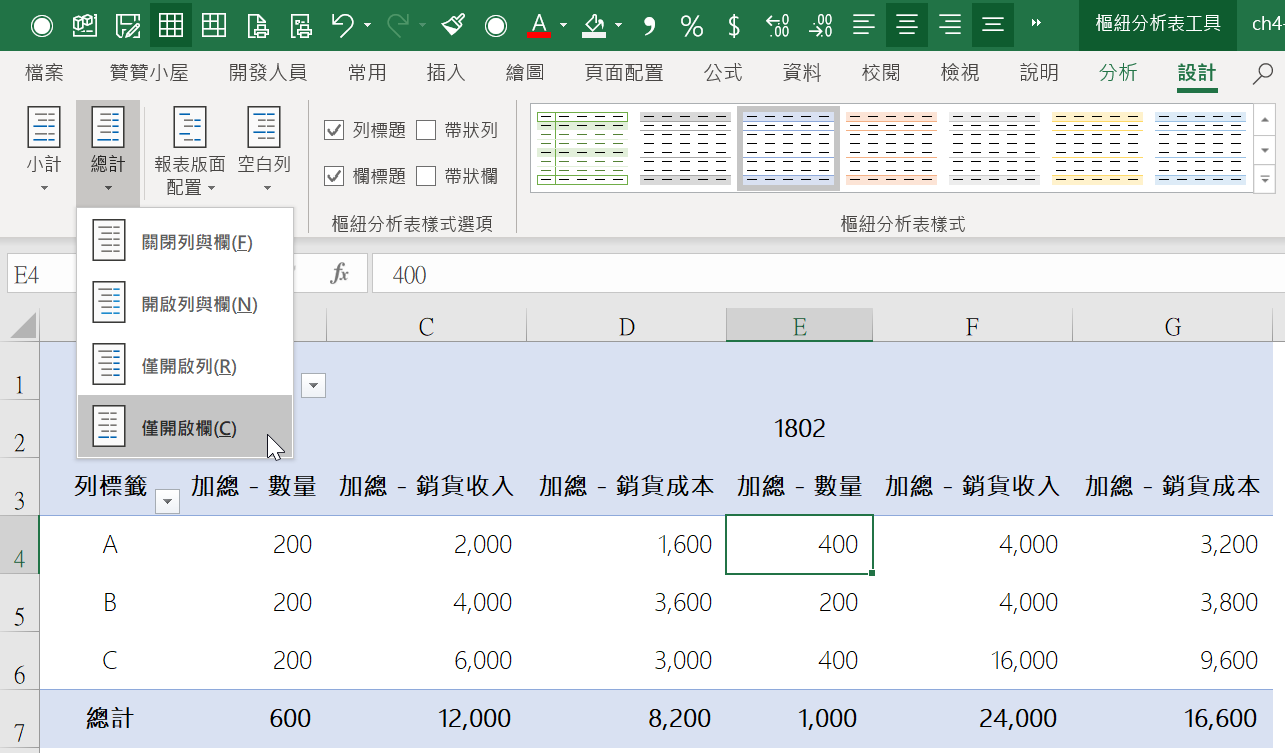Click the Undo arrow icon
1285x753 pixels.
[x=343, y=25]
